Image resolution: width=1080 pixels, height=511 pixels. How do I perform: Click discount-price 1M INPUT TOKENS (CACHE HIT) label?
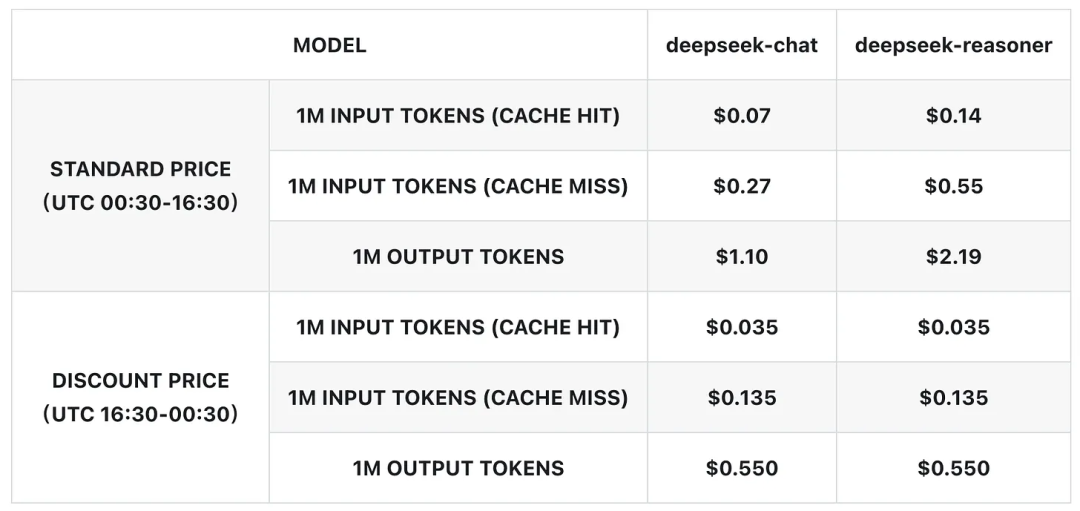[458, 327]
